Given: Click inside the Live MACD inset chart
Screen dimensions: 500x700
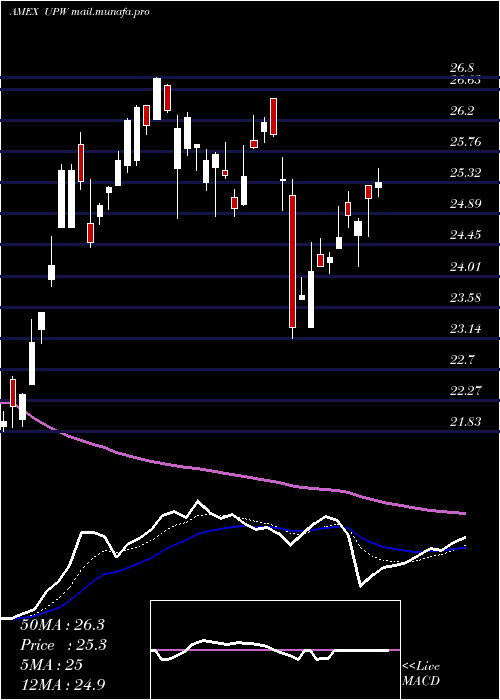Looking at the screenshot, I should pos(275,650).
